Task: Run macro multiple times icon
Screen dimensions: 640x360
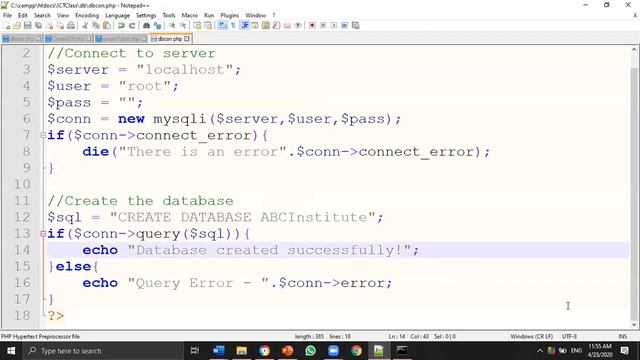Action: (x=344, y=25)
